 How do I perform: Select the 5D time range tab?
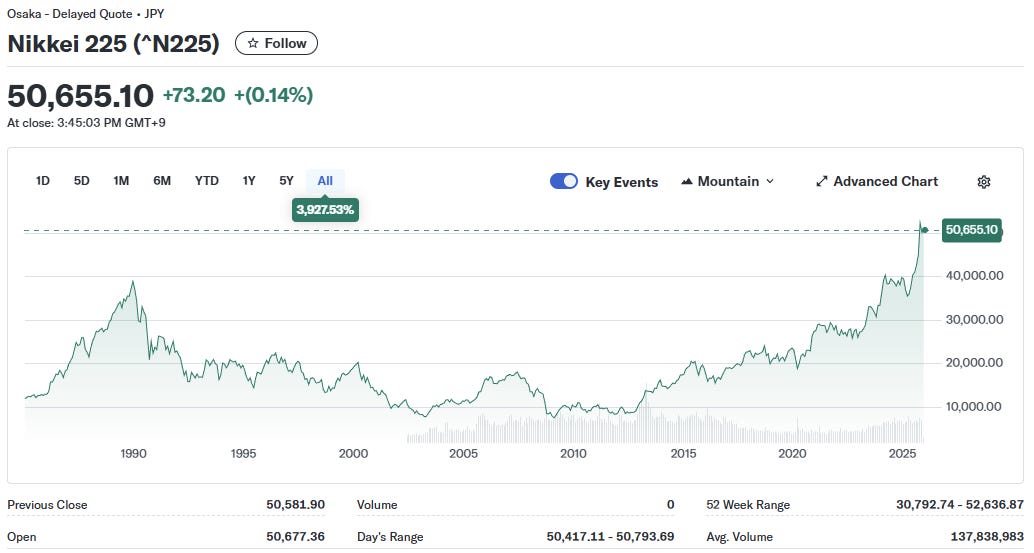click(81, 181)
